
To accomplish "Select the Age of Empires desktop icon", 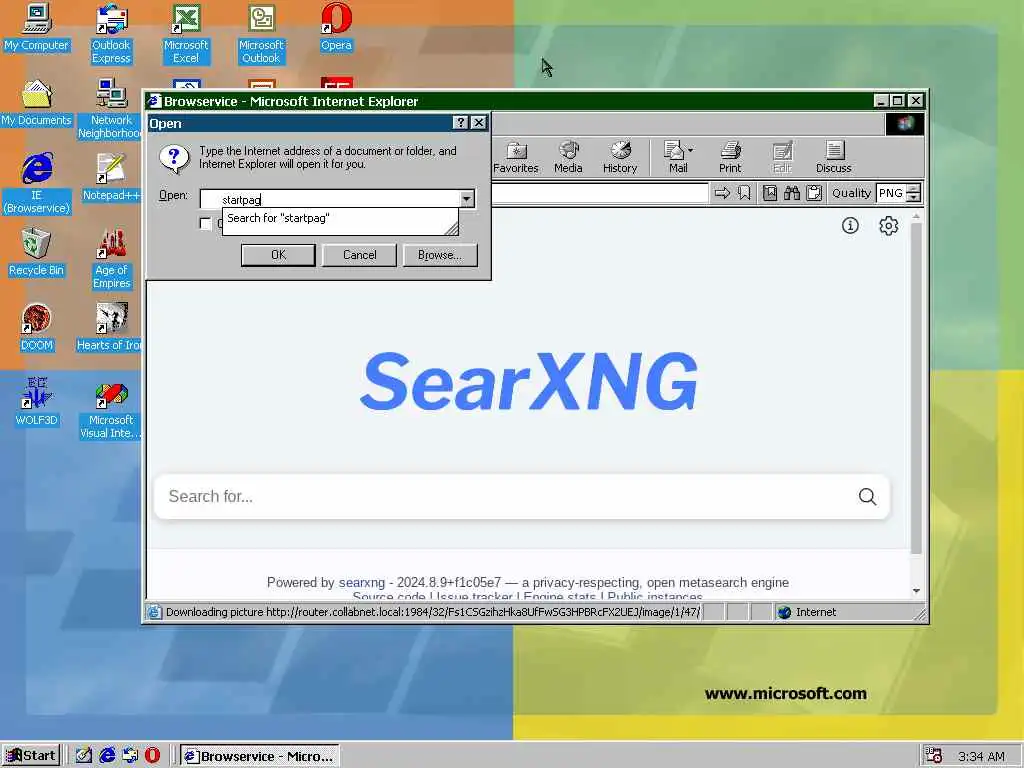I will click(x=111, y=259).
